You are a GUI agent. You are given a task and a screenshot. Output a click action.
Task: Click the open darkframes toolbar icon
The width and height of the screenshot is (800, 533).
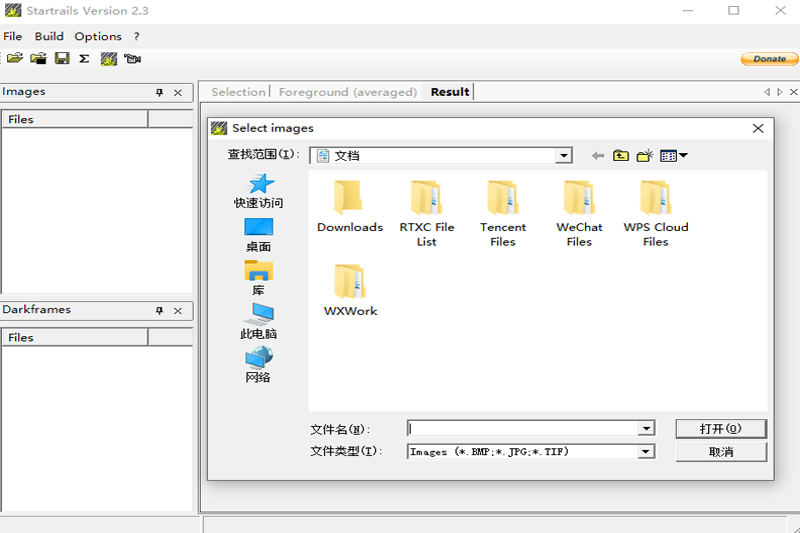[38, 59]
